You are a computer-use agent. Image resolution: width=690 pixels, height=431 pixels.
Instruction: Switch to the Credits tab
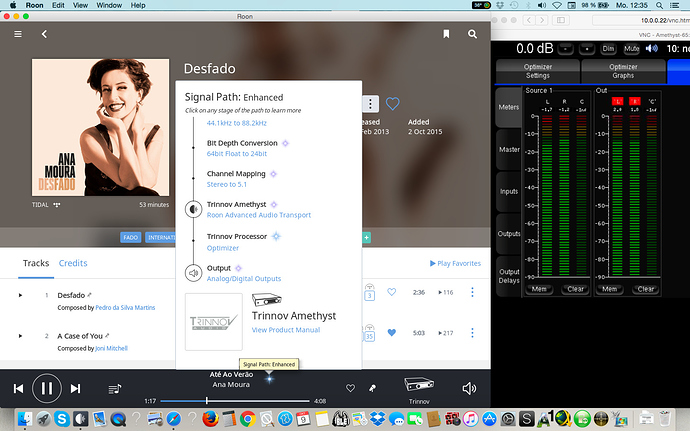(73, 263)
